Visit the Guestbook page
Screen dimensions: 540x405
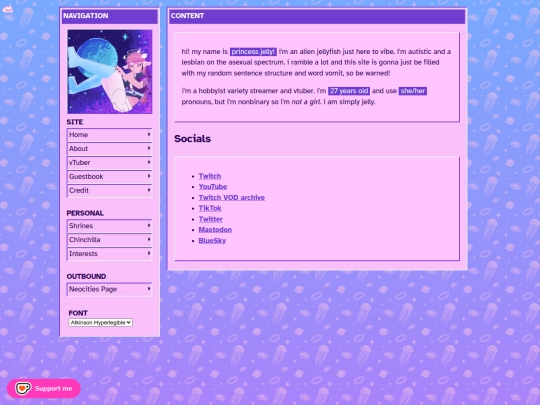click(x=109, y=176)
